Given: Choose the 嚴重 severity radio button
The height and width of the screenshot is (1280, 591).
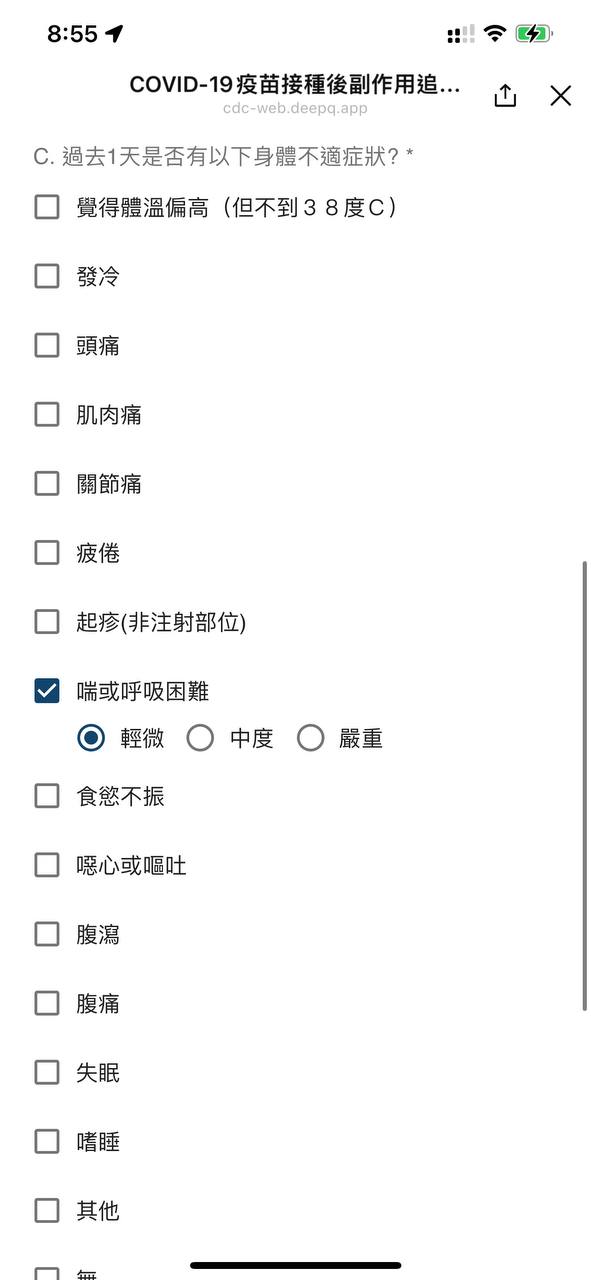Looking at the screenshot, I should click(x=310, y=738).
